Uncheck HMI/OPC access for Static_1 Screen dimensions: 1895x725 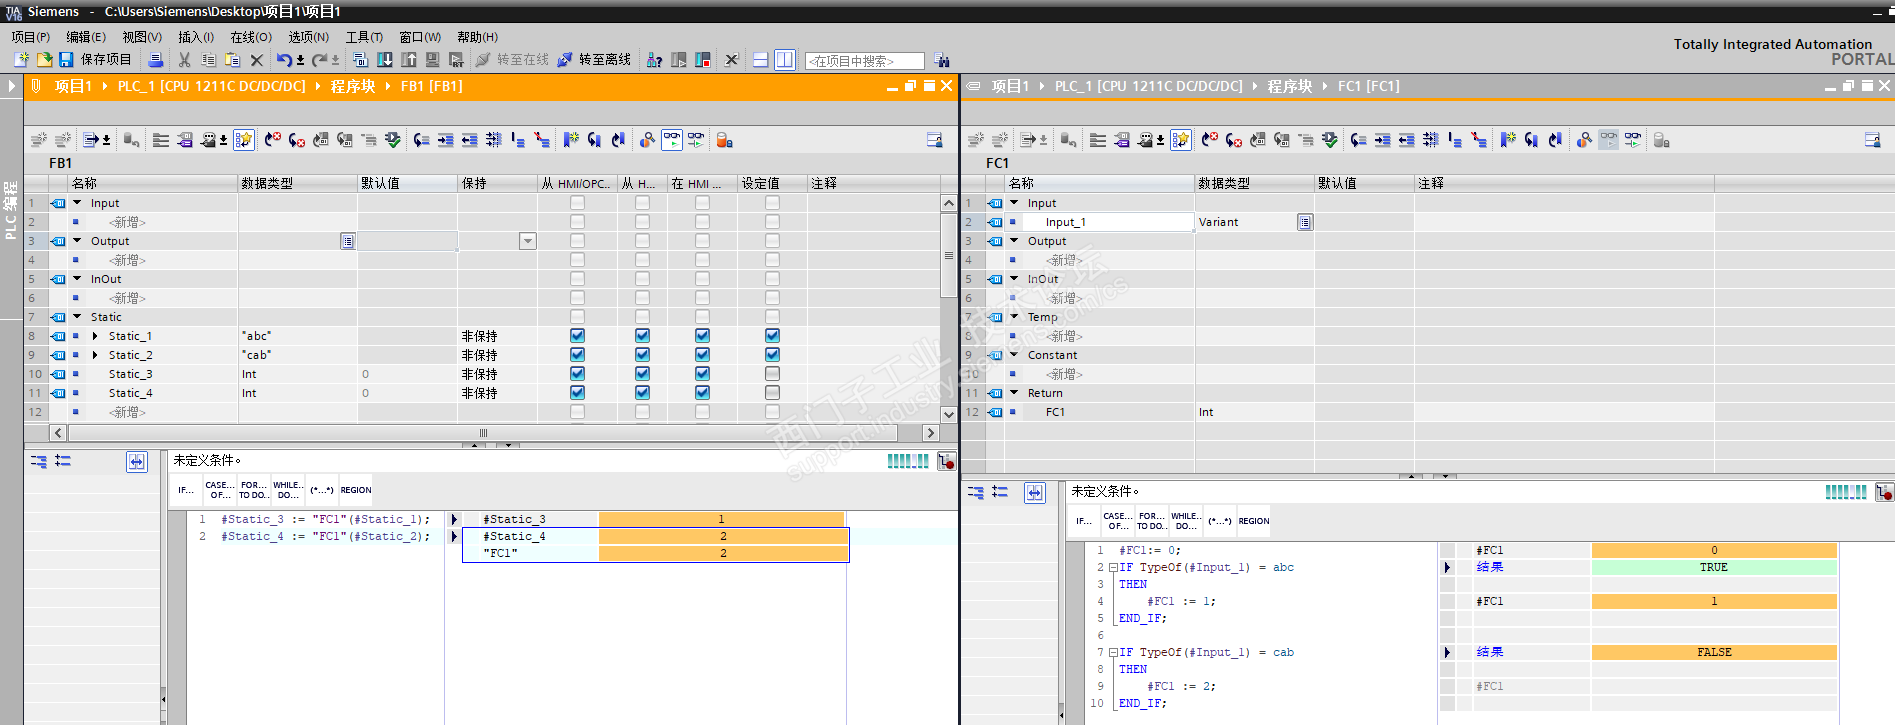577,336
